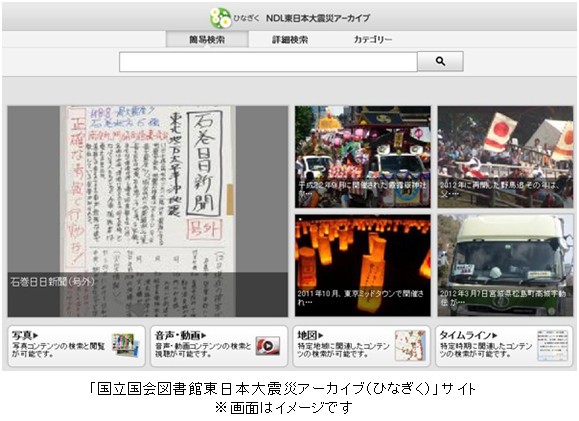This screenshot has width=579, height=421.
Task: Click the 写真 heading link
Action: coord(25,335)
